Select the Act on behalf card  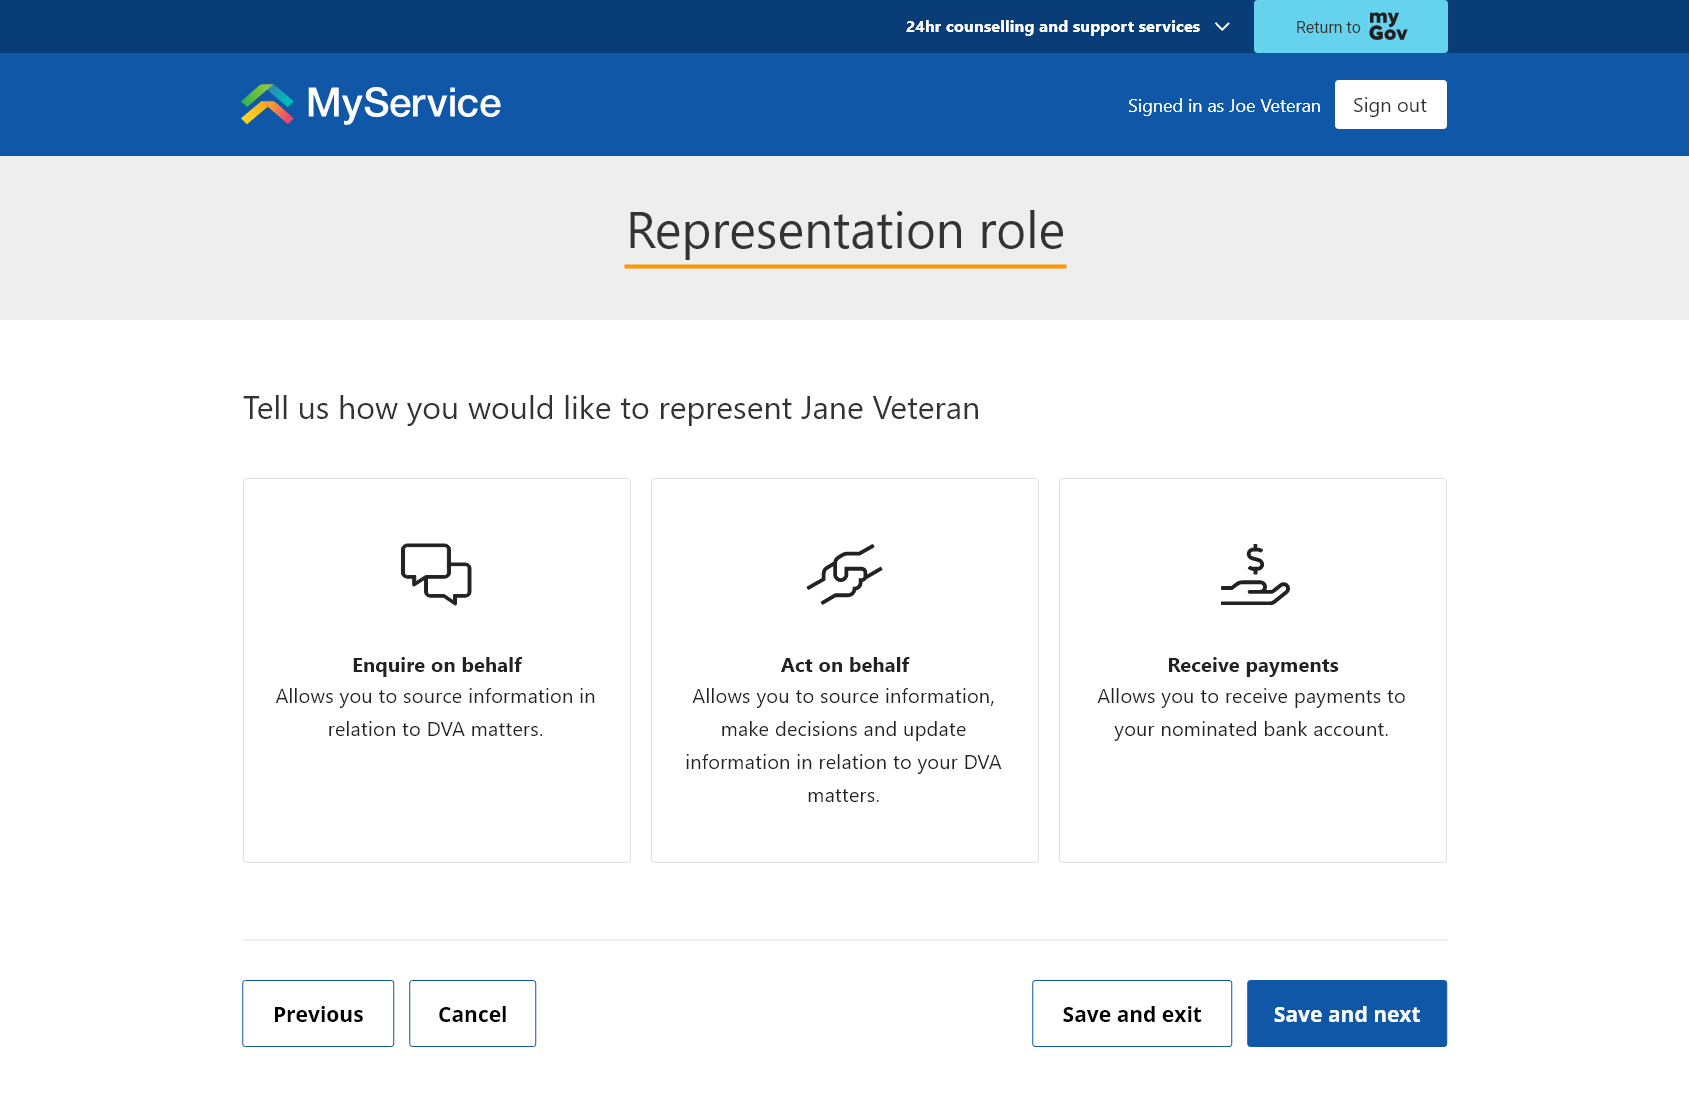tap(844, 670)
